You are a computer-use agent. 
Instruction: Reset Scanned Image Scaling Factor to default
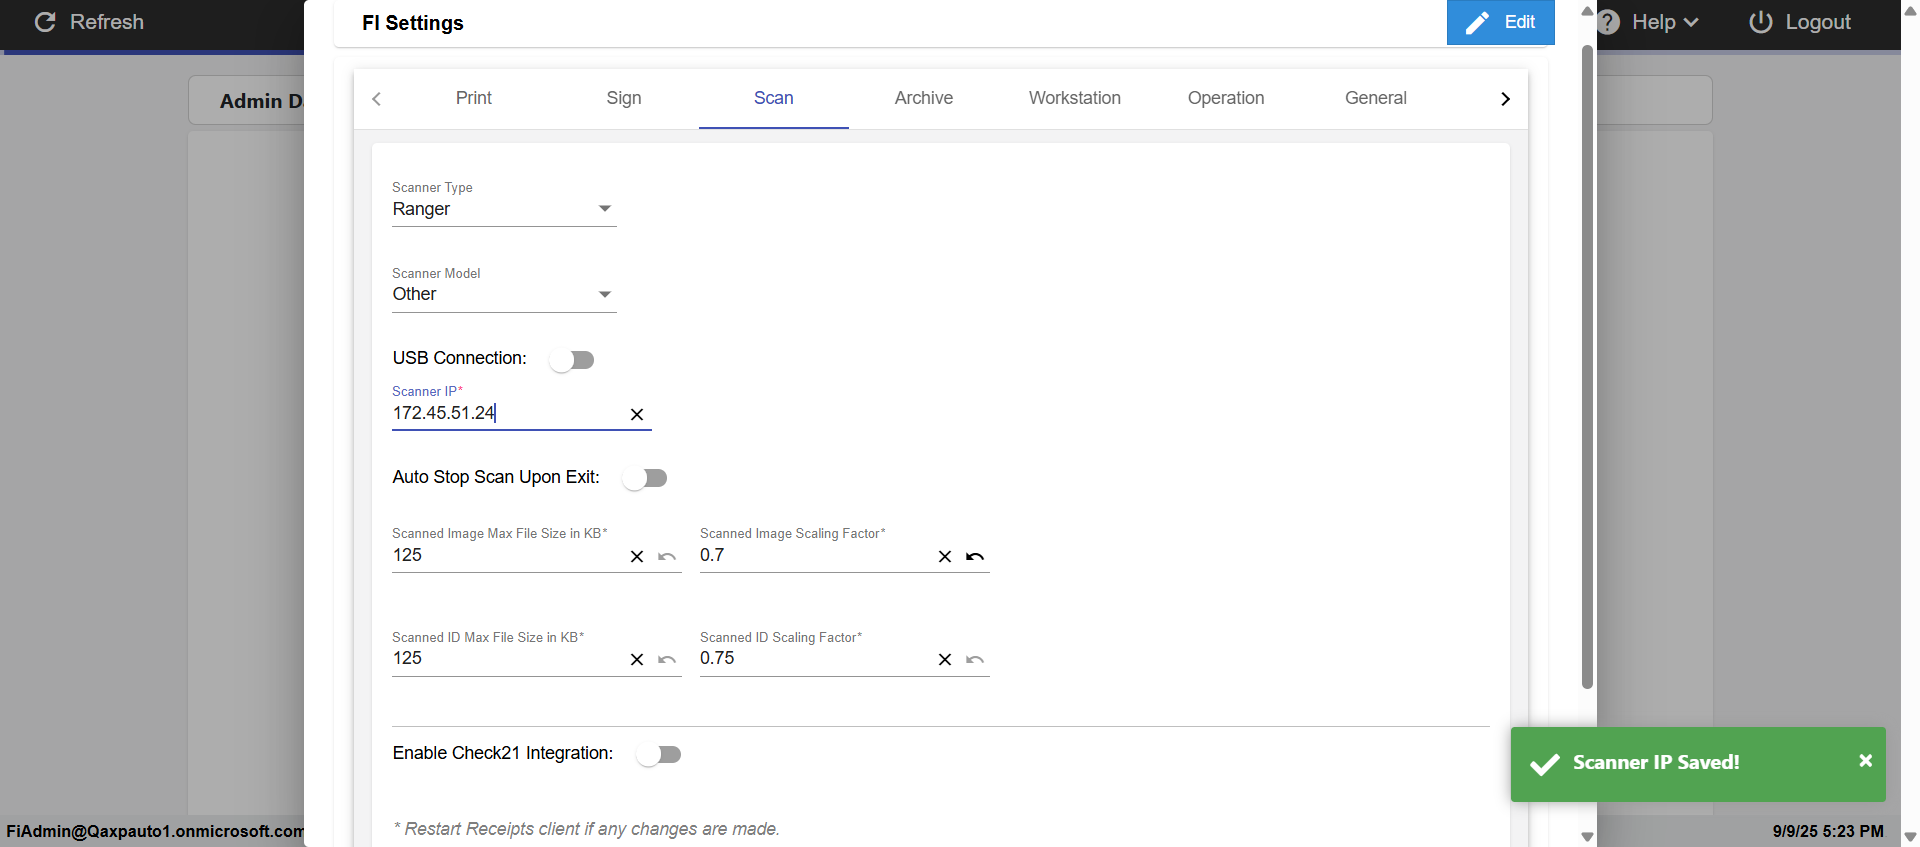tap(975, 557)
